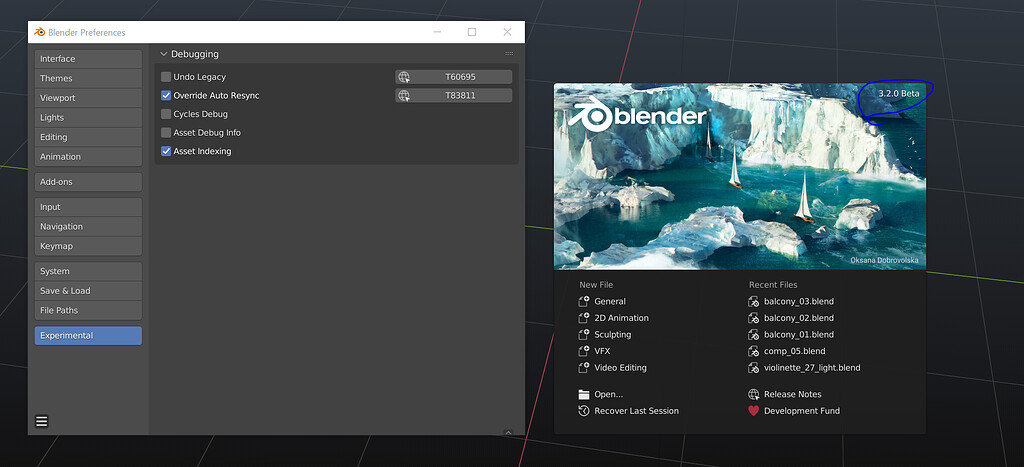Enable the Cycles Debug checkbox
The width and height of the screenshot is (1024, 467).
tap(166, 114)
